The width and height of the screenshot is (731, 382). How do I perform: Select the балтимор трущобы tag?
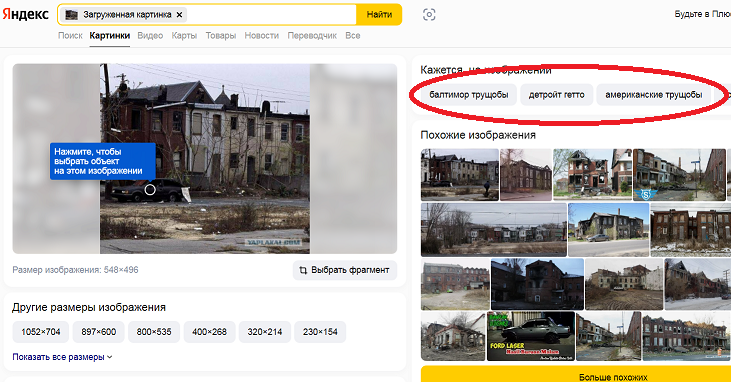469,95
